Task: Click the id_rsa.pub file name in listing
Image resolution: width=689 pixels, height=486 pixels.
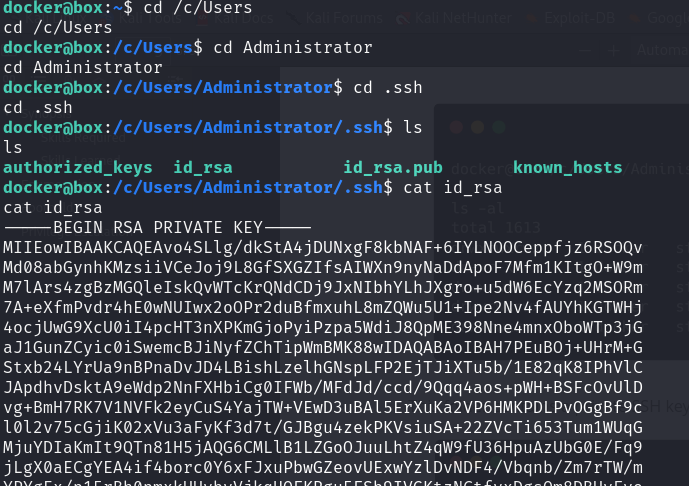Action: [x=393, y=168]
